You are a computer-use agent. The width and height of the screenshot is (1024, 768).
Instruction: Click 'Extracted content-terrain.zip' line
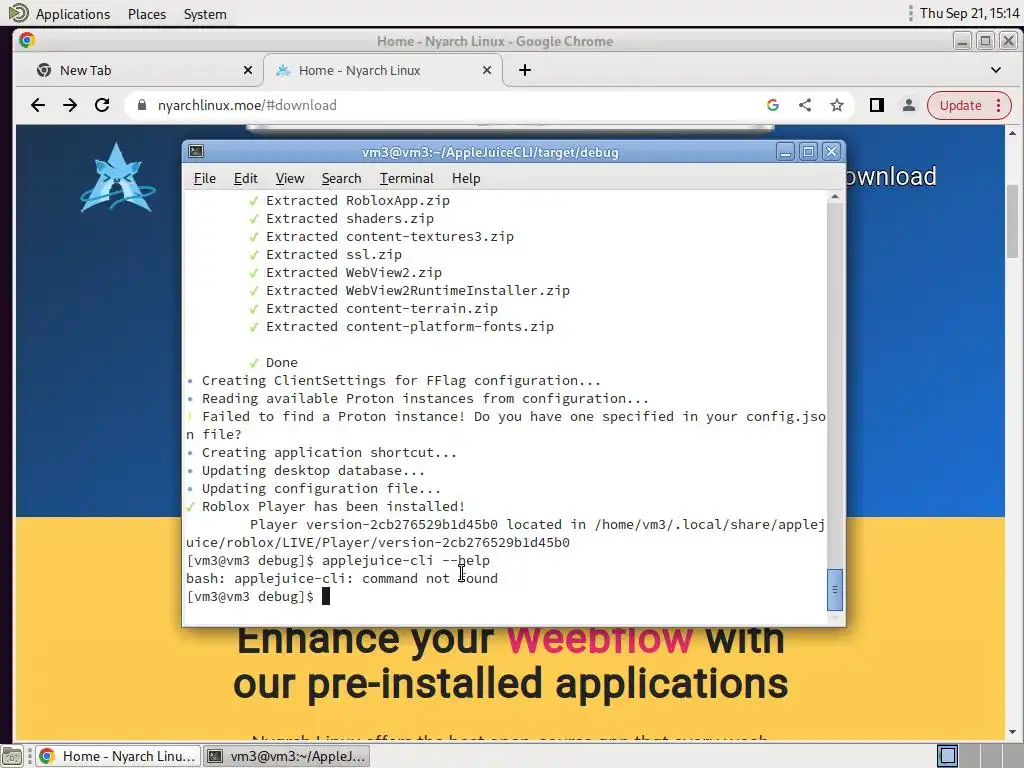point(381,308)
